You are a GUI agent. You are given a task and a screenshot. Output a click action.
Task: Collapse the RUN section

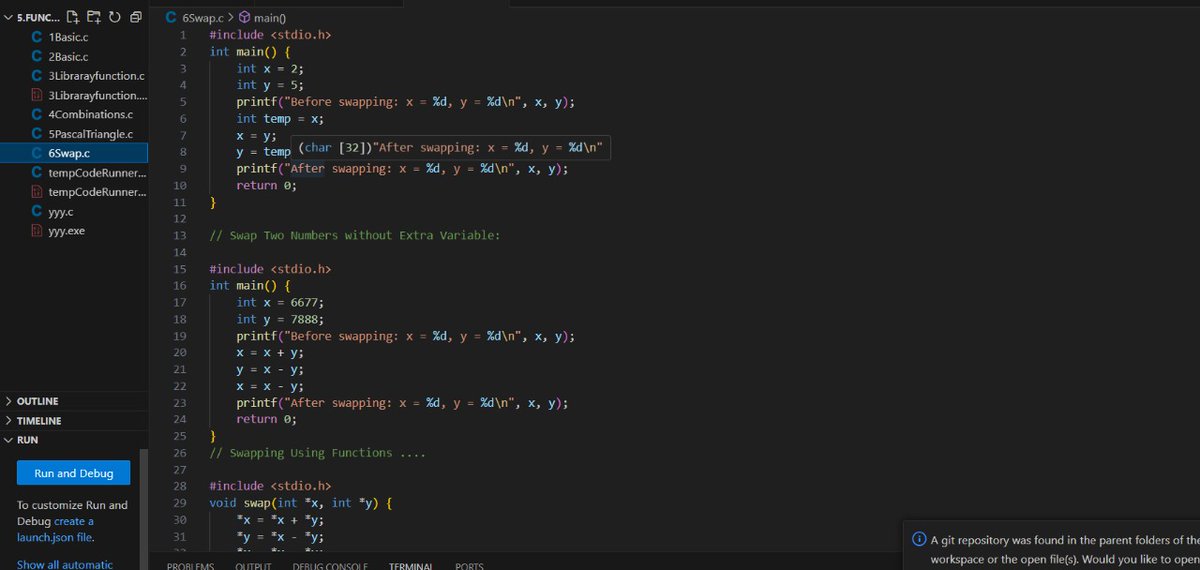tap(74, 440)
